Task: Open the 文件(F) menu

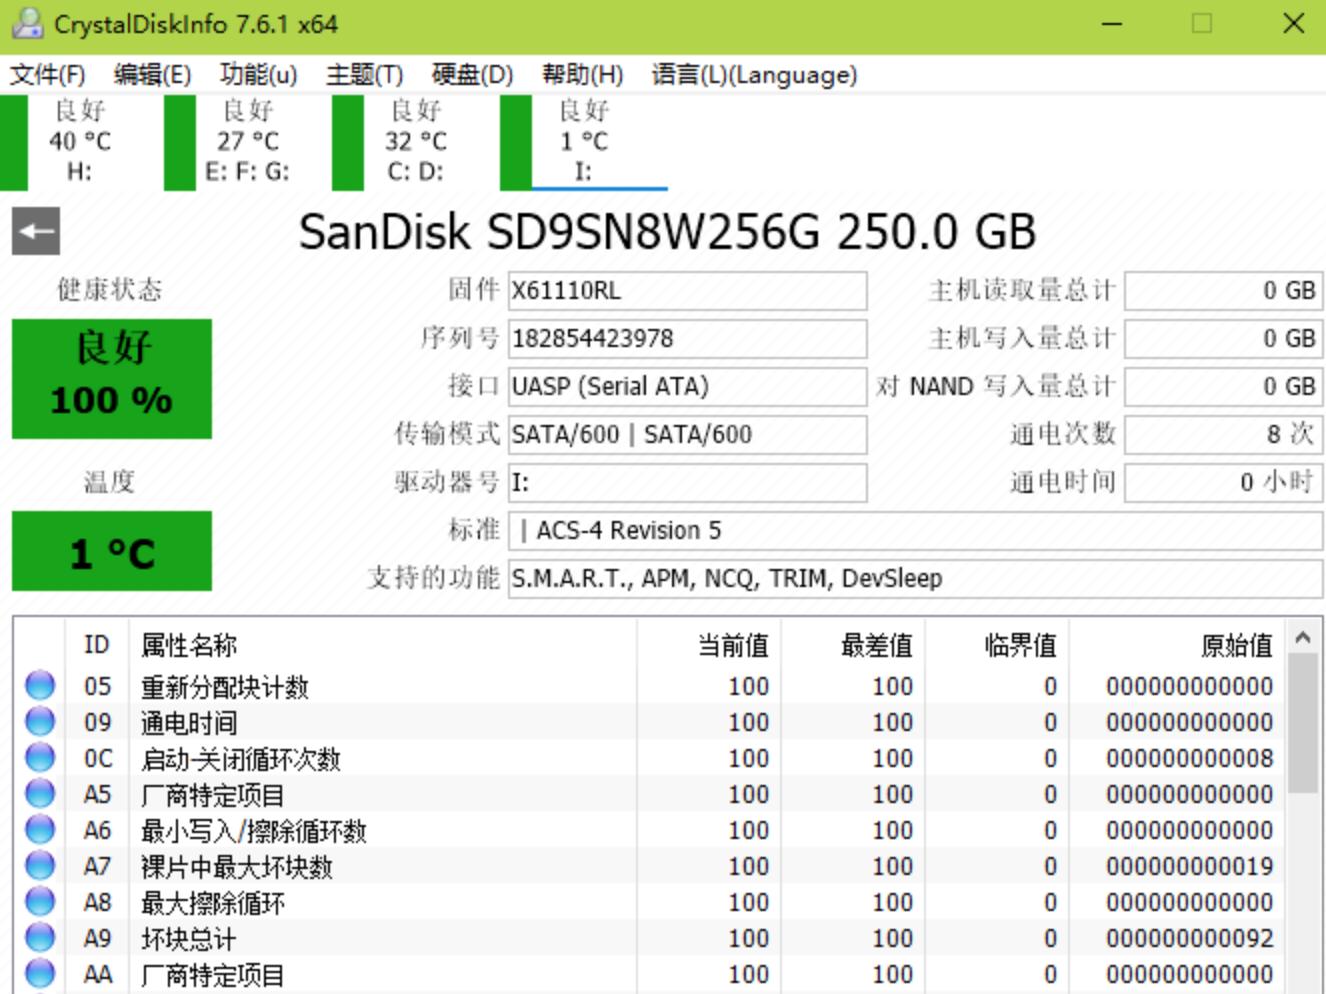Action: [x=47, y=75]
